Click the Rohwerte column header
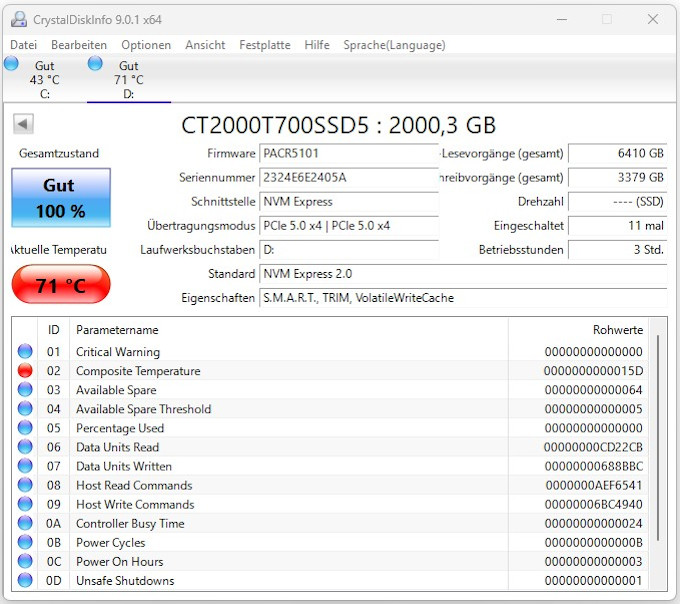The width and height of the screenshot is (680, 604). pyautogui.click(x=579, y=330)
